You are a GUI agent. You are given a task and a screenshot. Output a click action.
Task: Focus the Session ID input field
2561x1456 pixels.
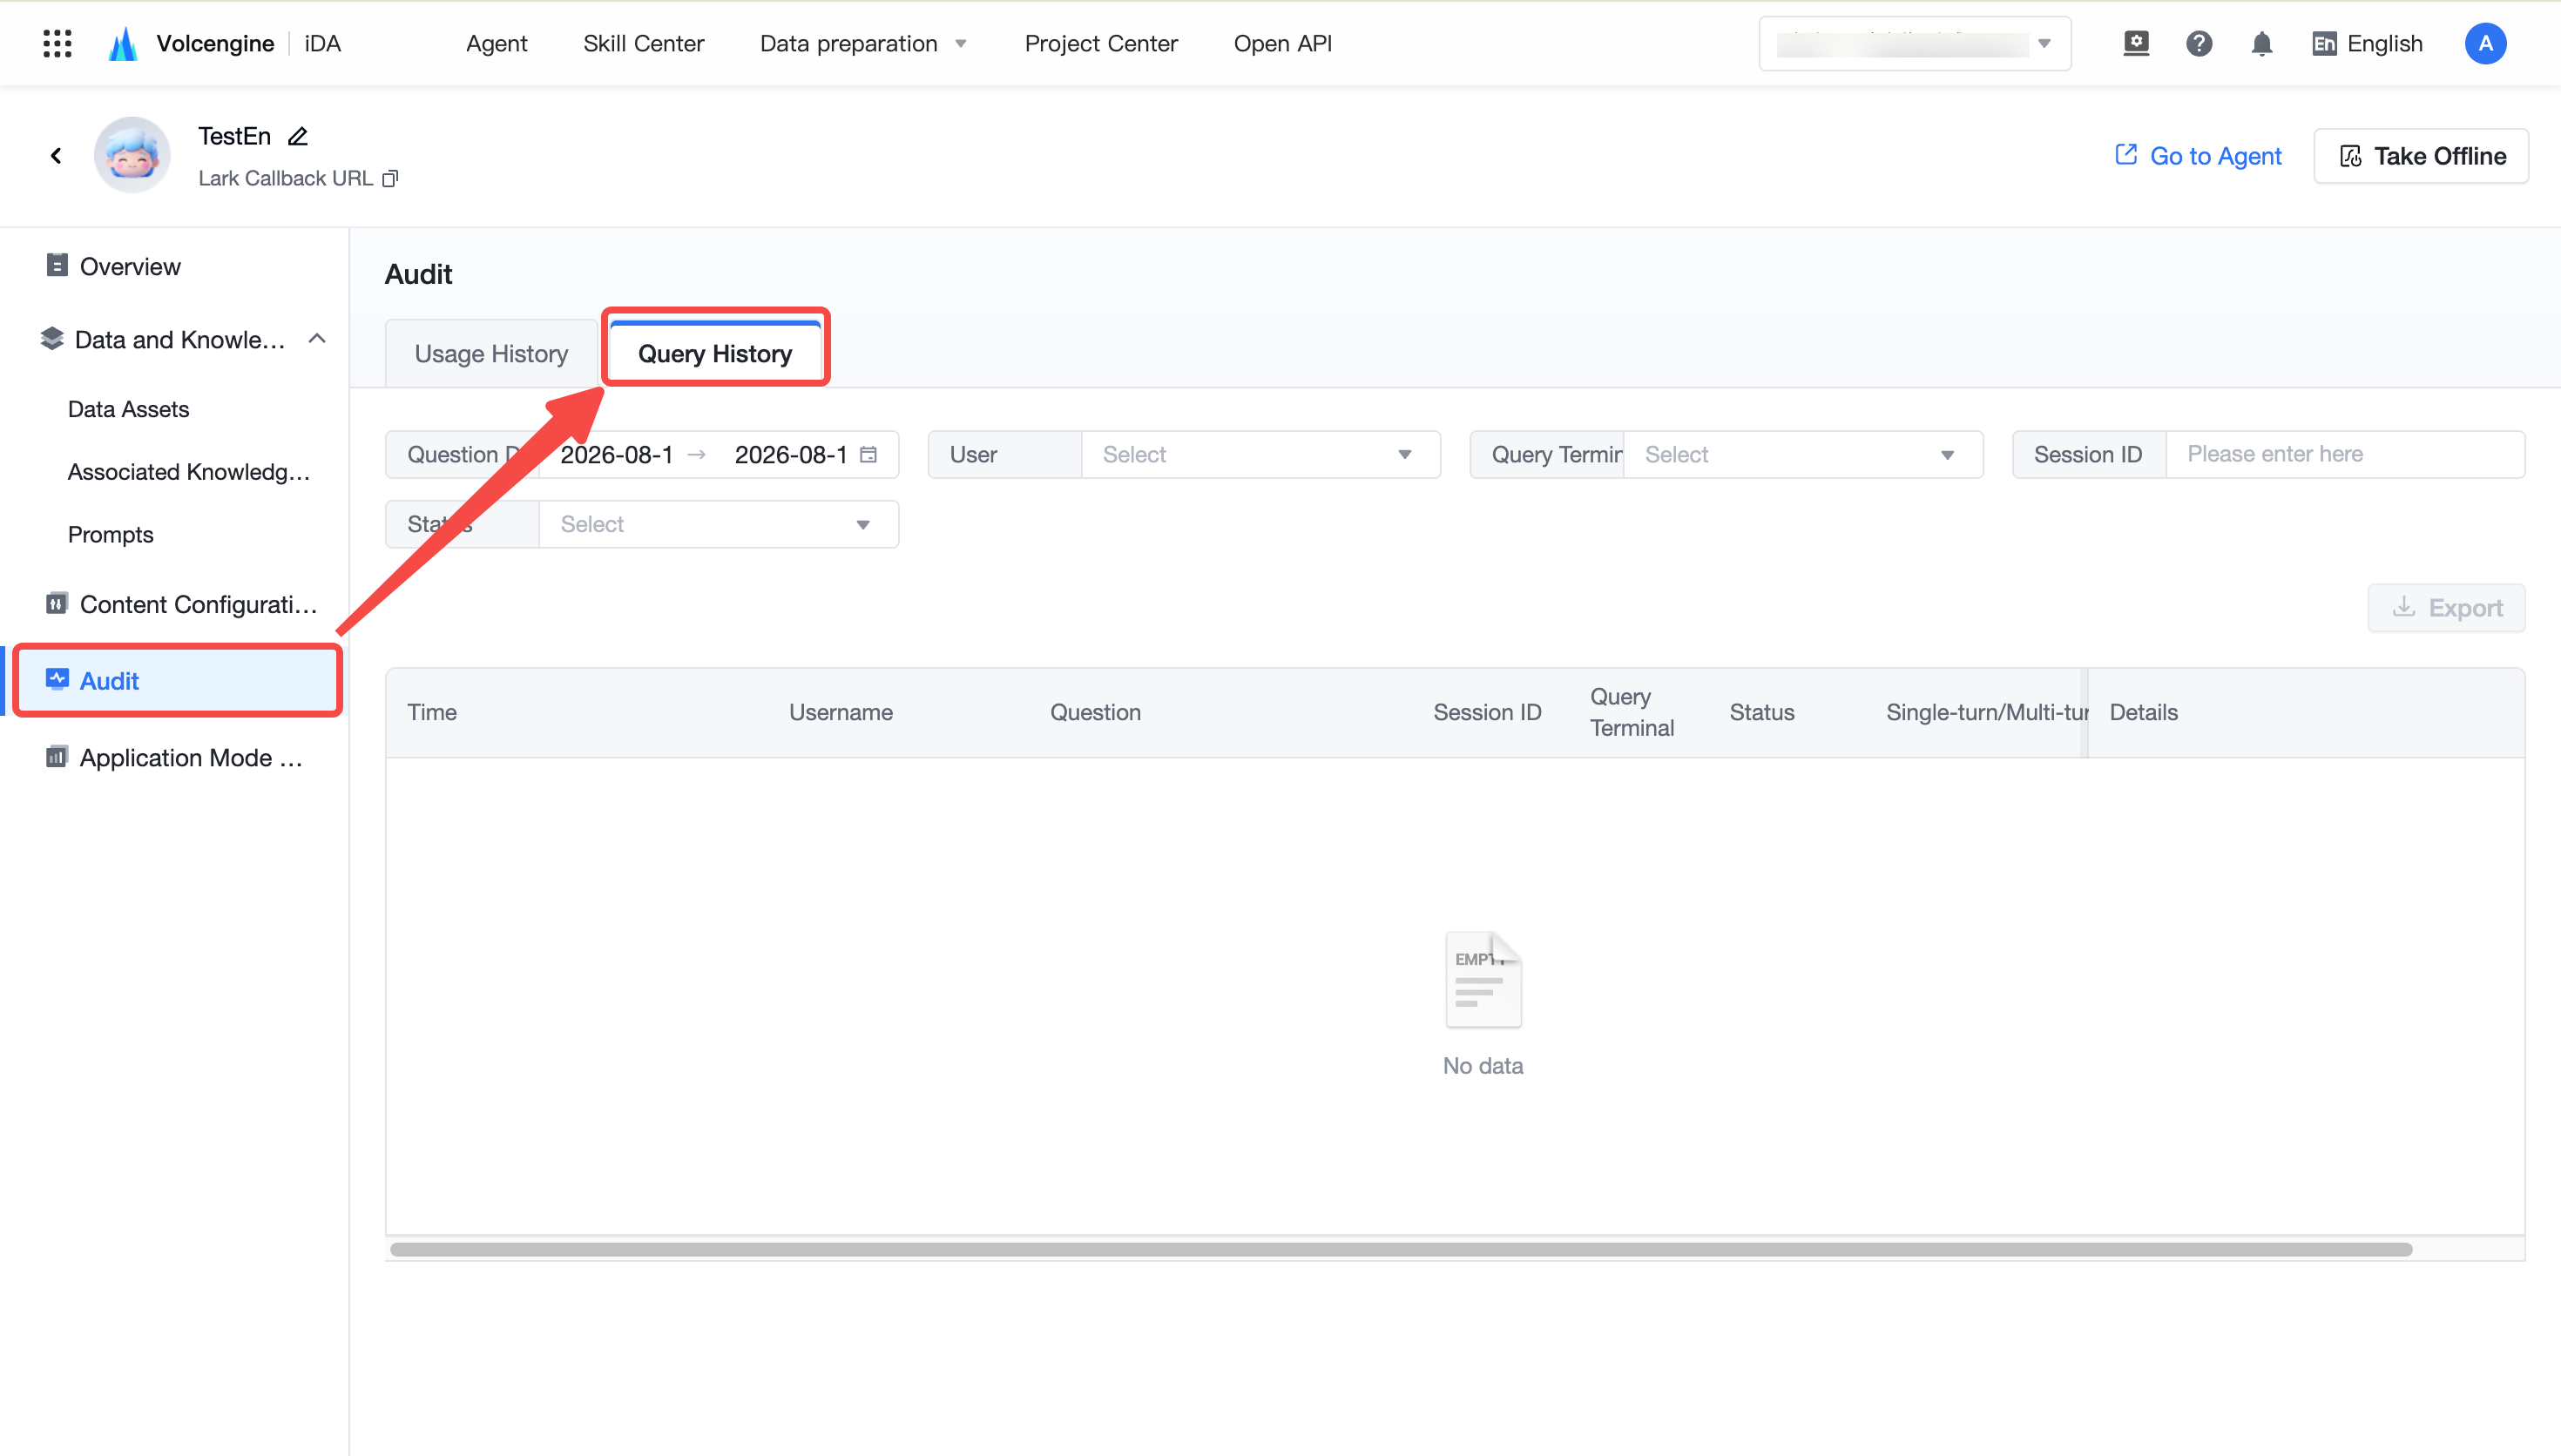click(x=2344, y=454)
